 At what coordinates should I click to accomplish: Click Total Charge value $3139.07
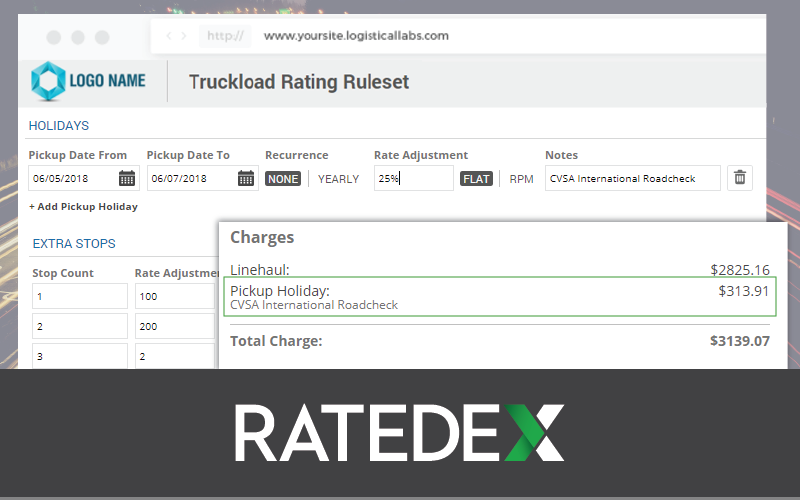click(x=740, y=341)
